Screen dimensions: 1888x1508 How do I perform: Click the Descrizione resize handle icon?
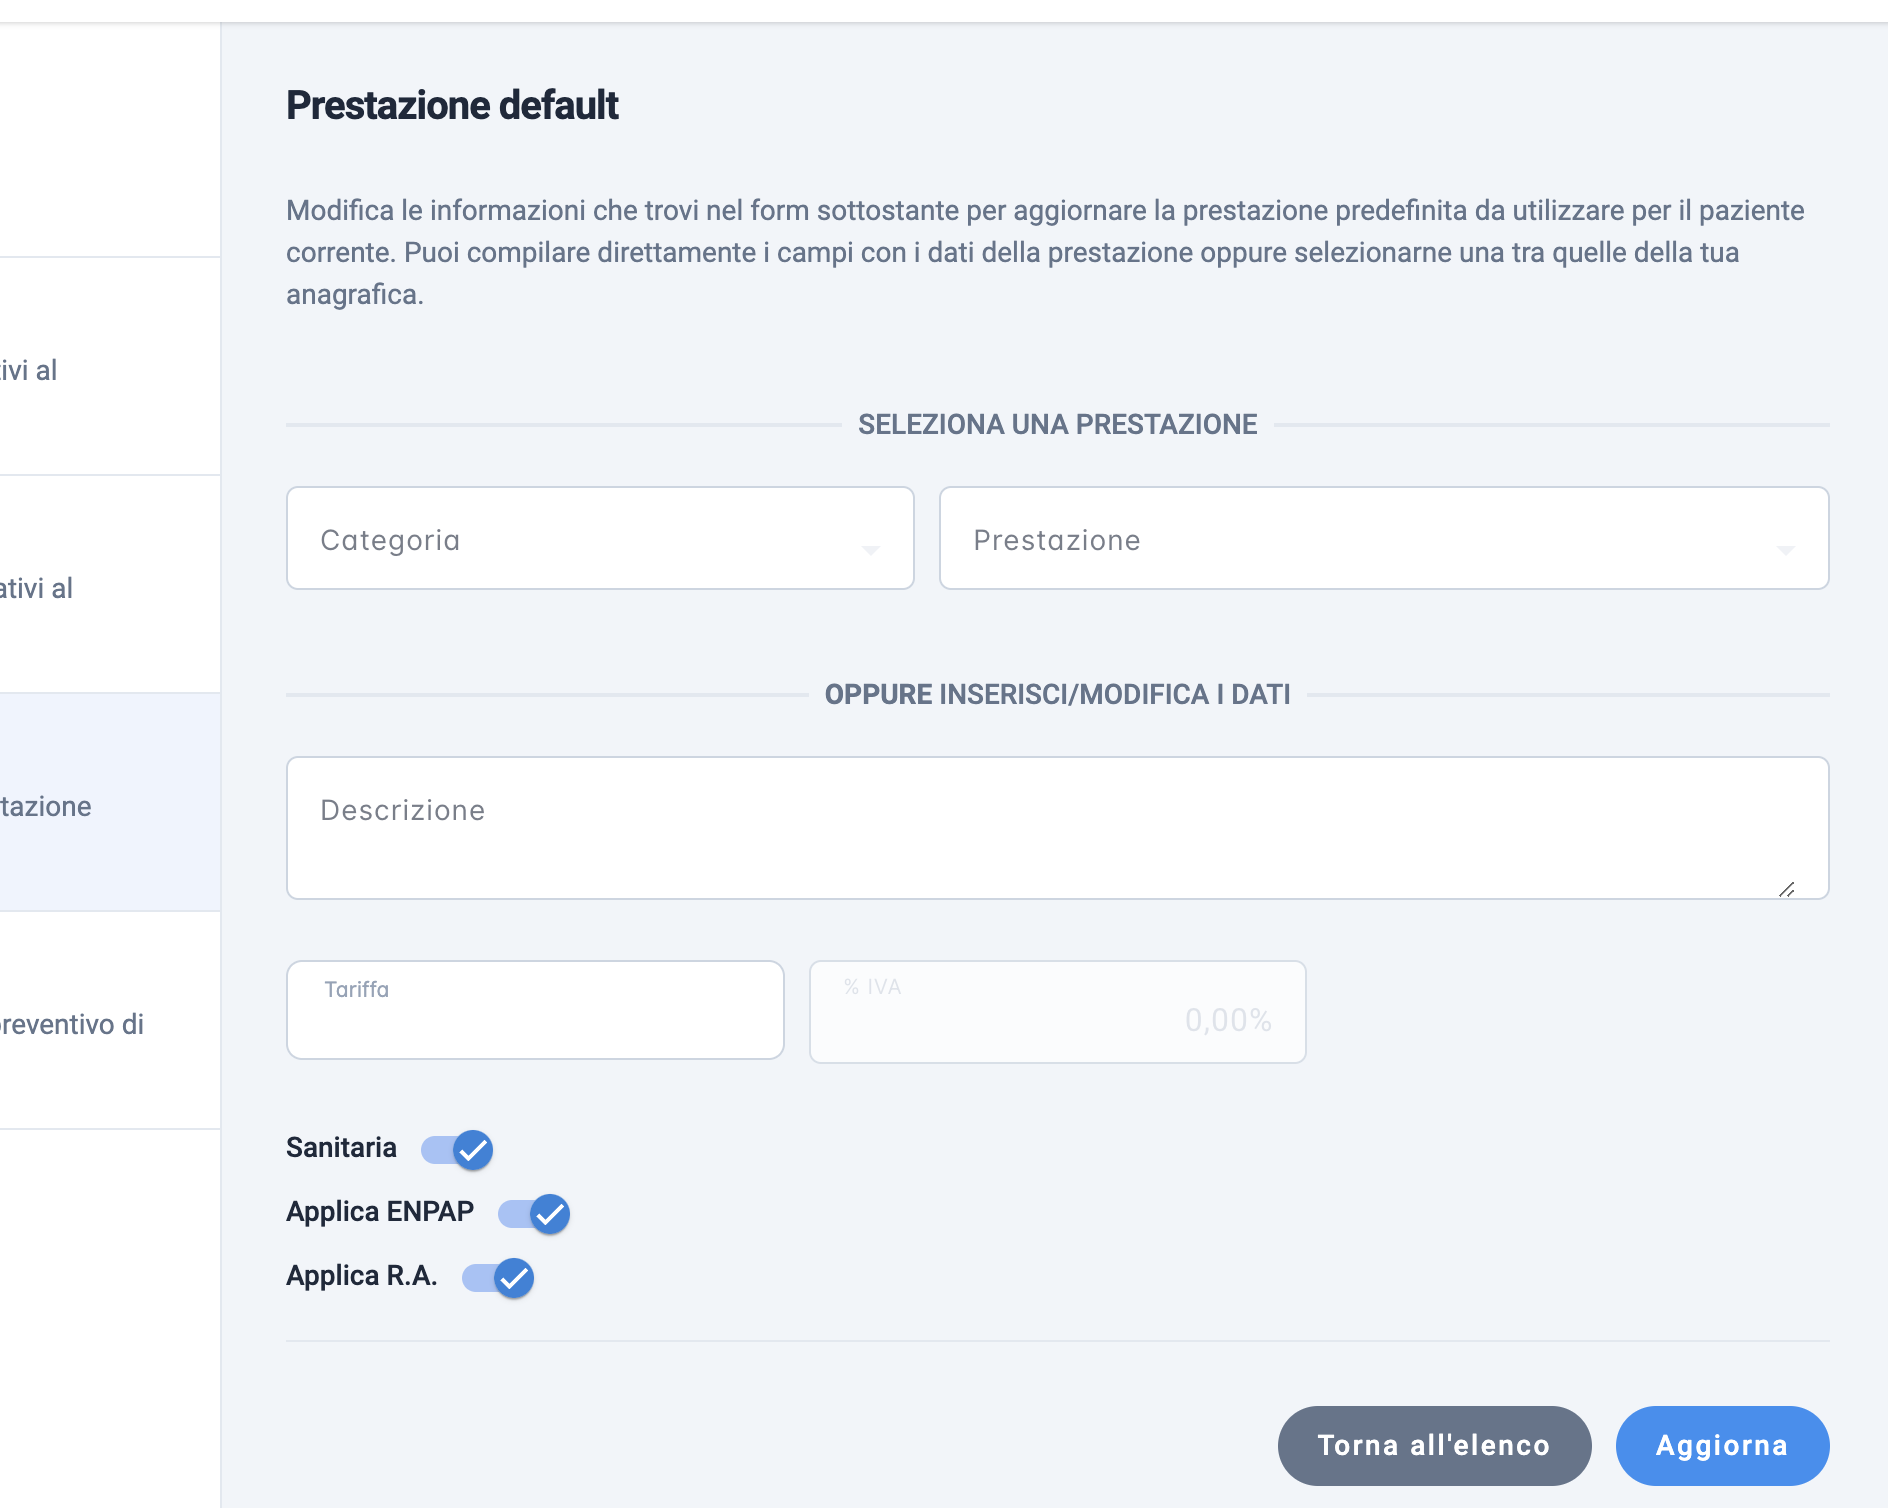click(1787, 889)
